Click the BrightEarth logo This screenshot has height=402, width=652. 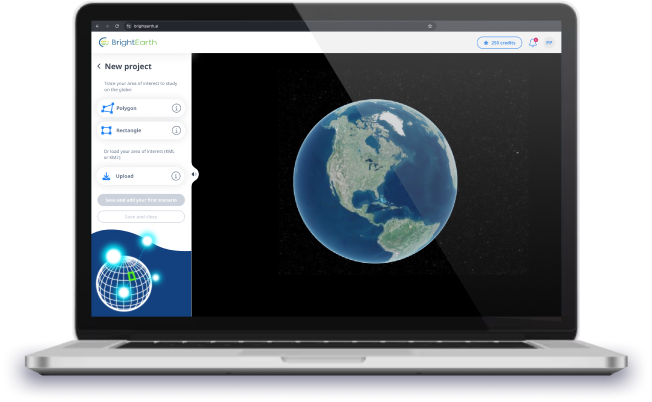127,42
